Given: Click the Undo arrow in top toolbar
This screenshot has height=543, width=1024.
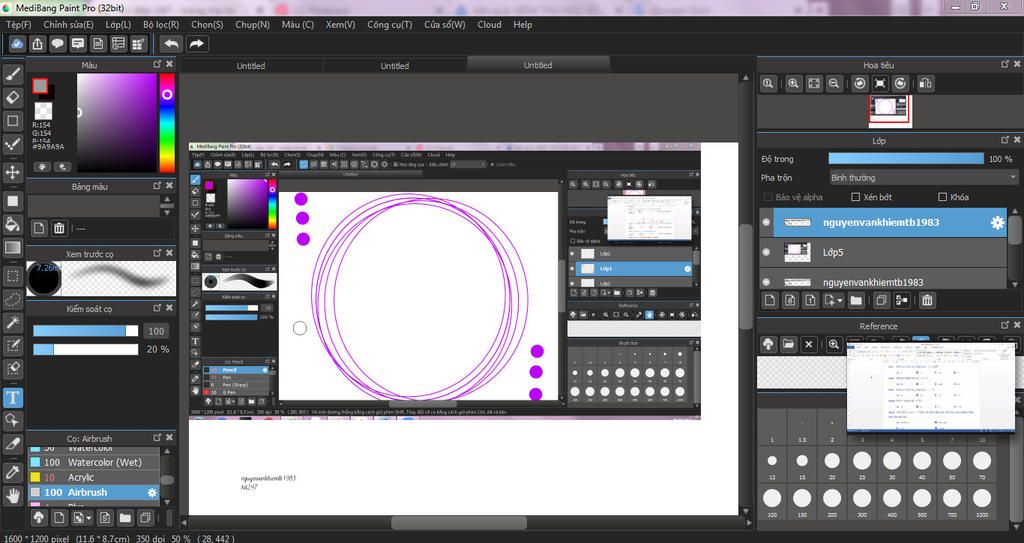Looking at the screenshot, I should click(172, 44).
